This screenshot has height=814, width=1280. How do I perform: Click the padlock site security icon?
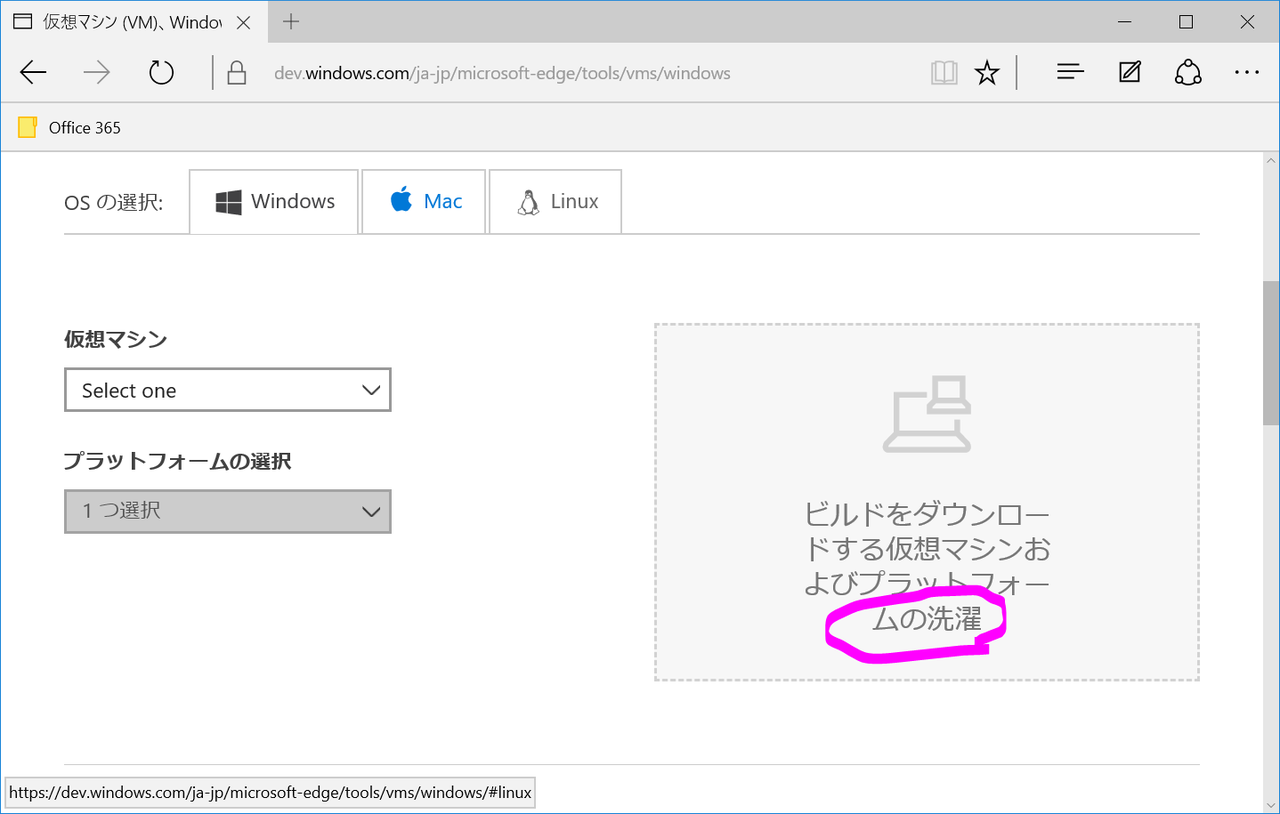(x=237, y=73)
